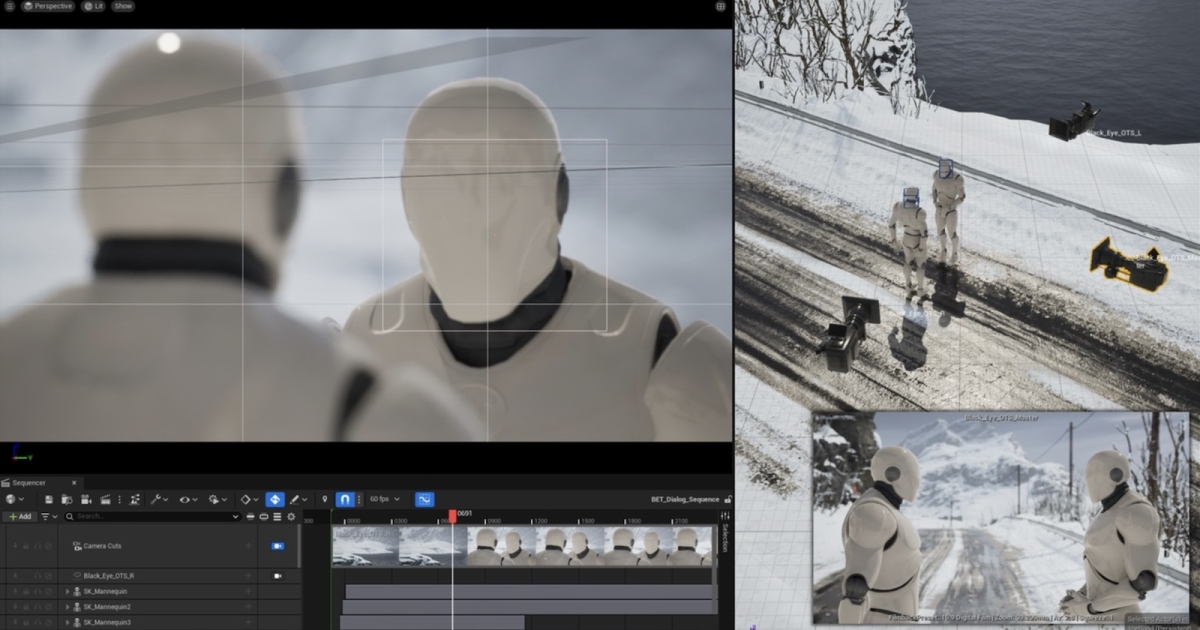This screenshot has width=1200, height=630.
Task: Open the search history dropdown arrow
Action: pyautogui.click(x=235, y=516)
